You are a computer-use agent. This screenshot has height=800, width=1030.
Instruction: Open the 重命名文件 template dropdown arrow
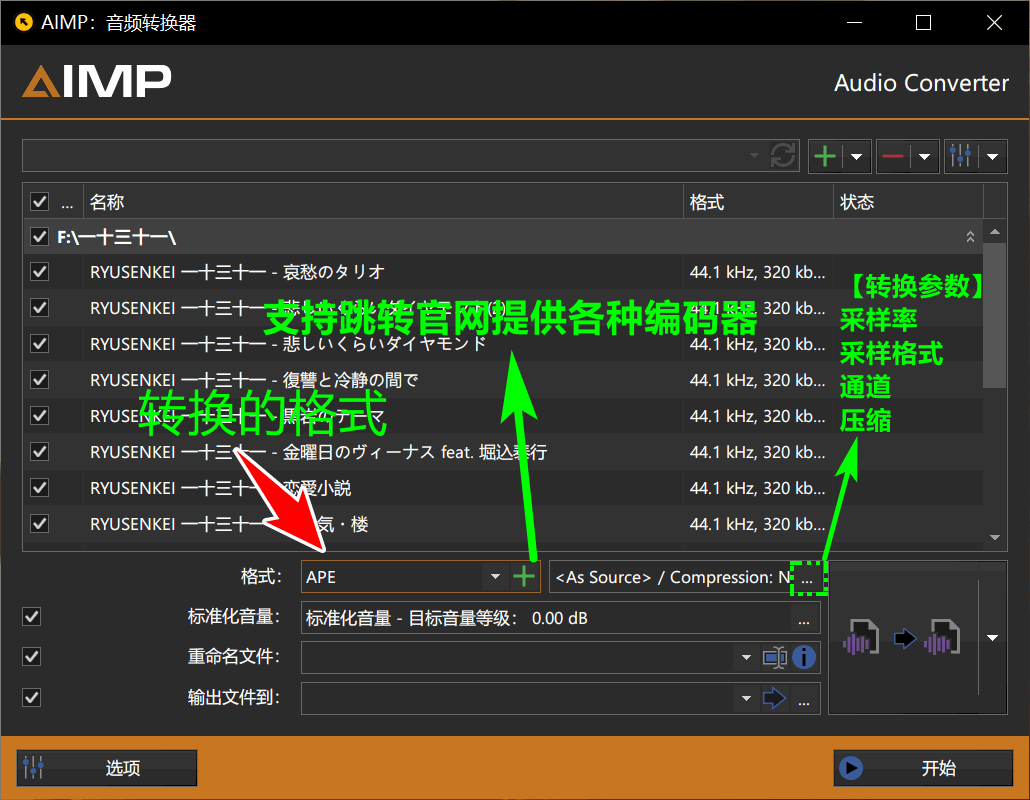pos(746,657)
